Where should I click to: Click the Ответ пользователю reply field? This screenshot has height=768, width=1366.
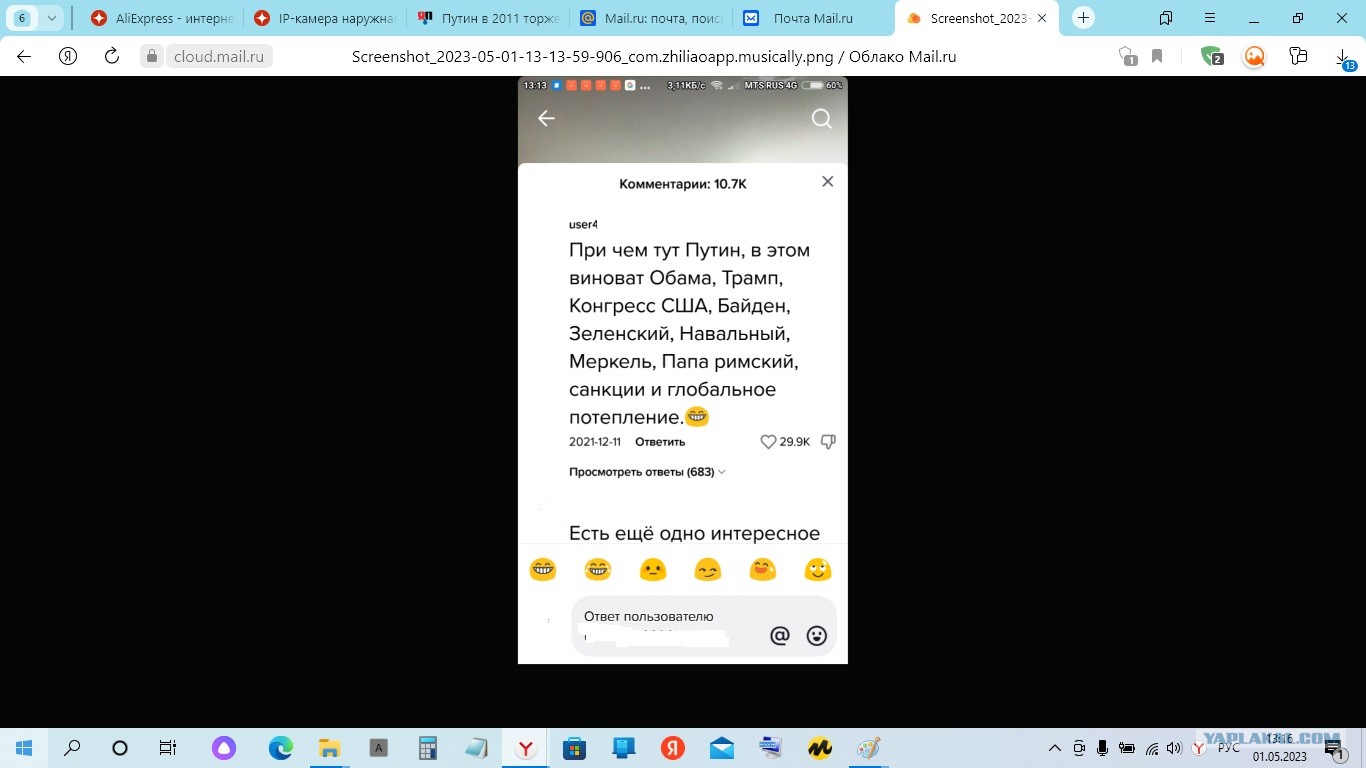(704, 626)
